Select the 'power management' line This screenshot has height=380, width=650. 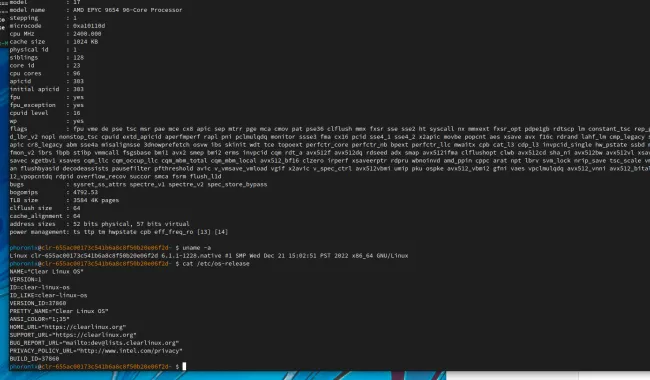tap(119, 232)
